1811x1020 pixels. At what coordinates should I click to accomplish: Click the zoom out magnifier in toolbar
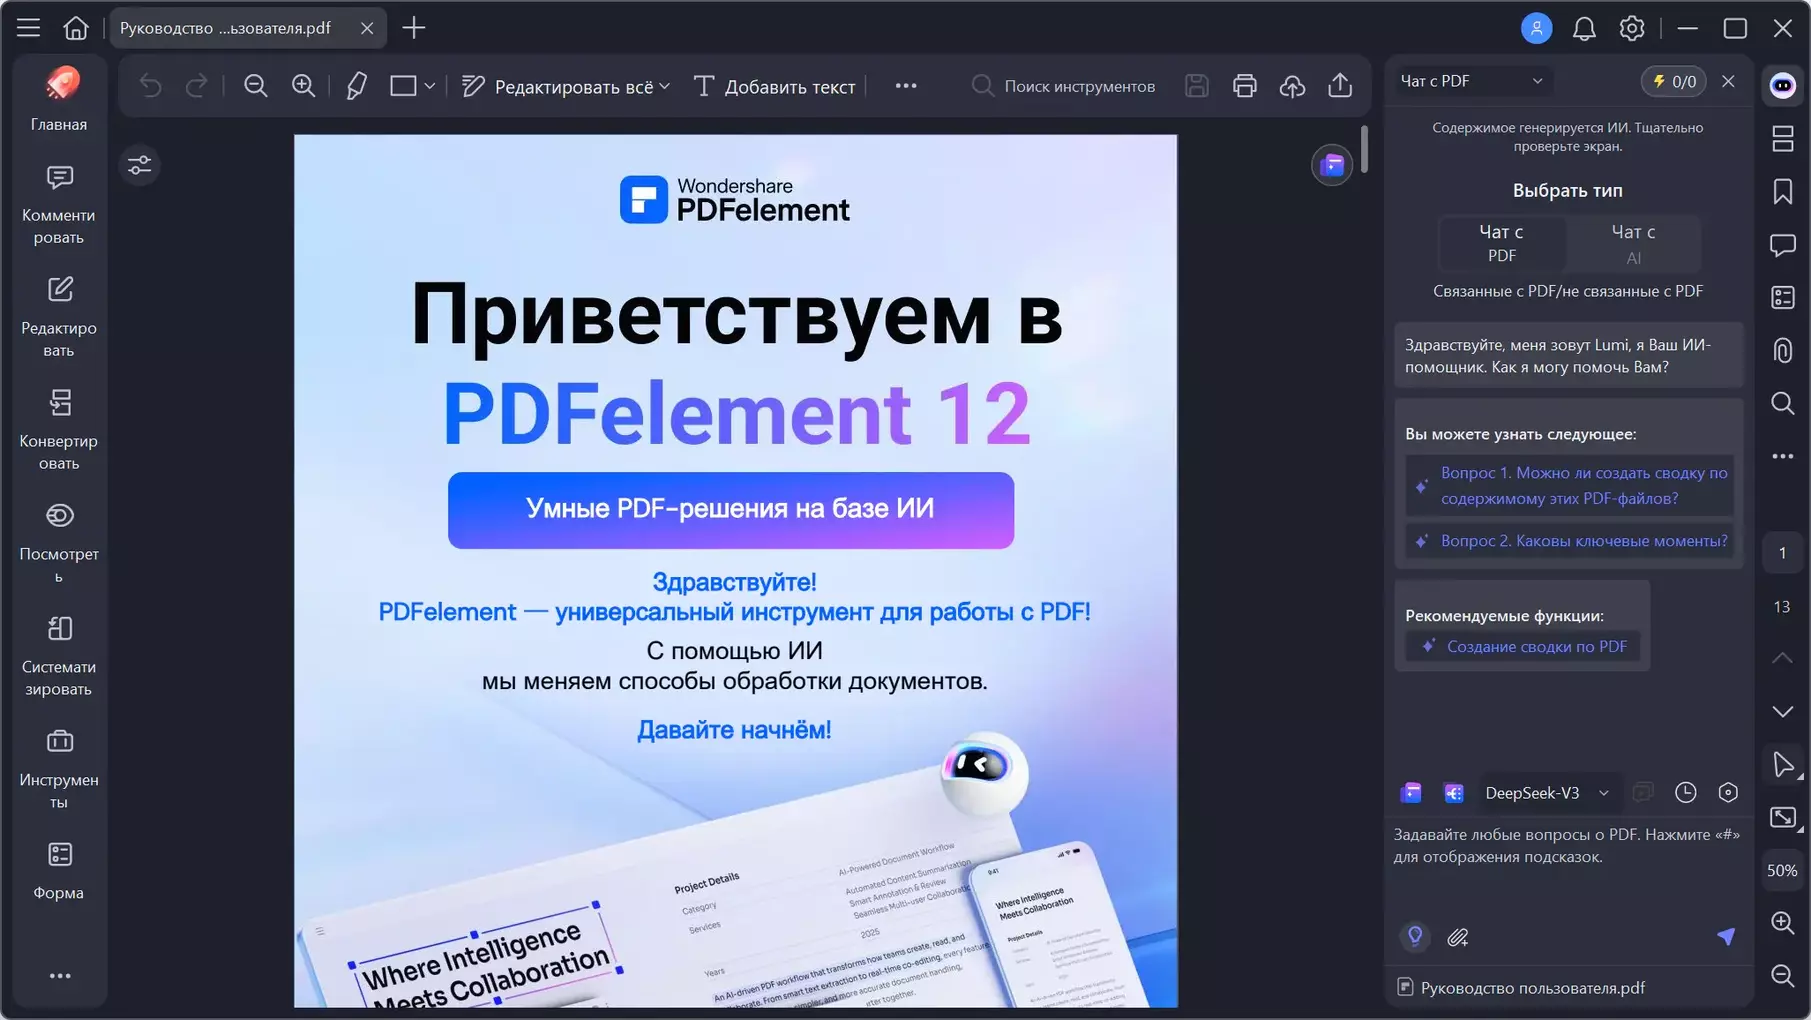(x=256, y=86)
